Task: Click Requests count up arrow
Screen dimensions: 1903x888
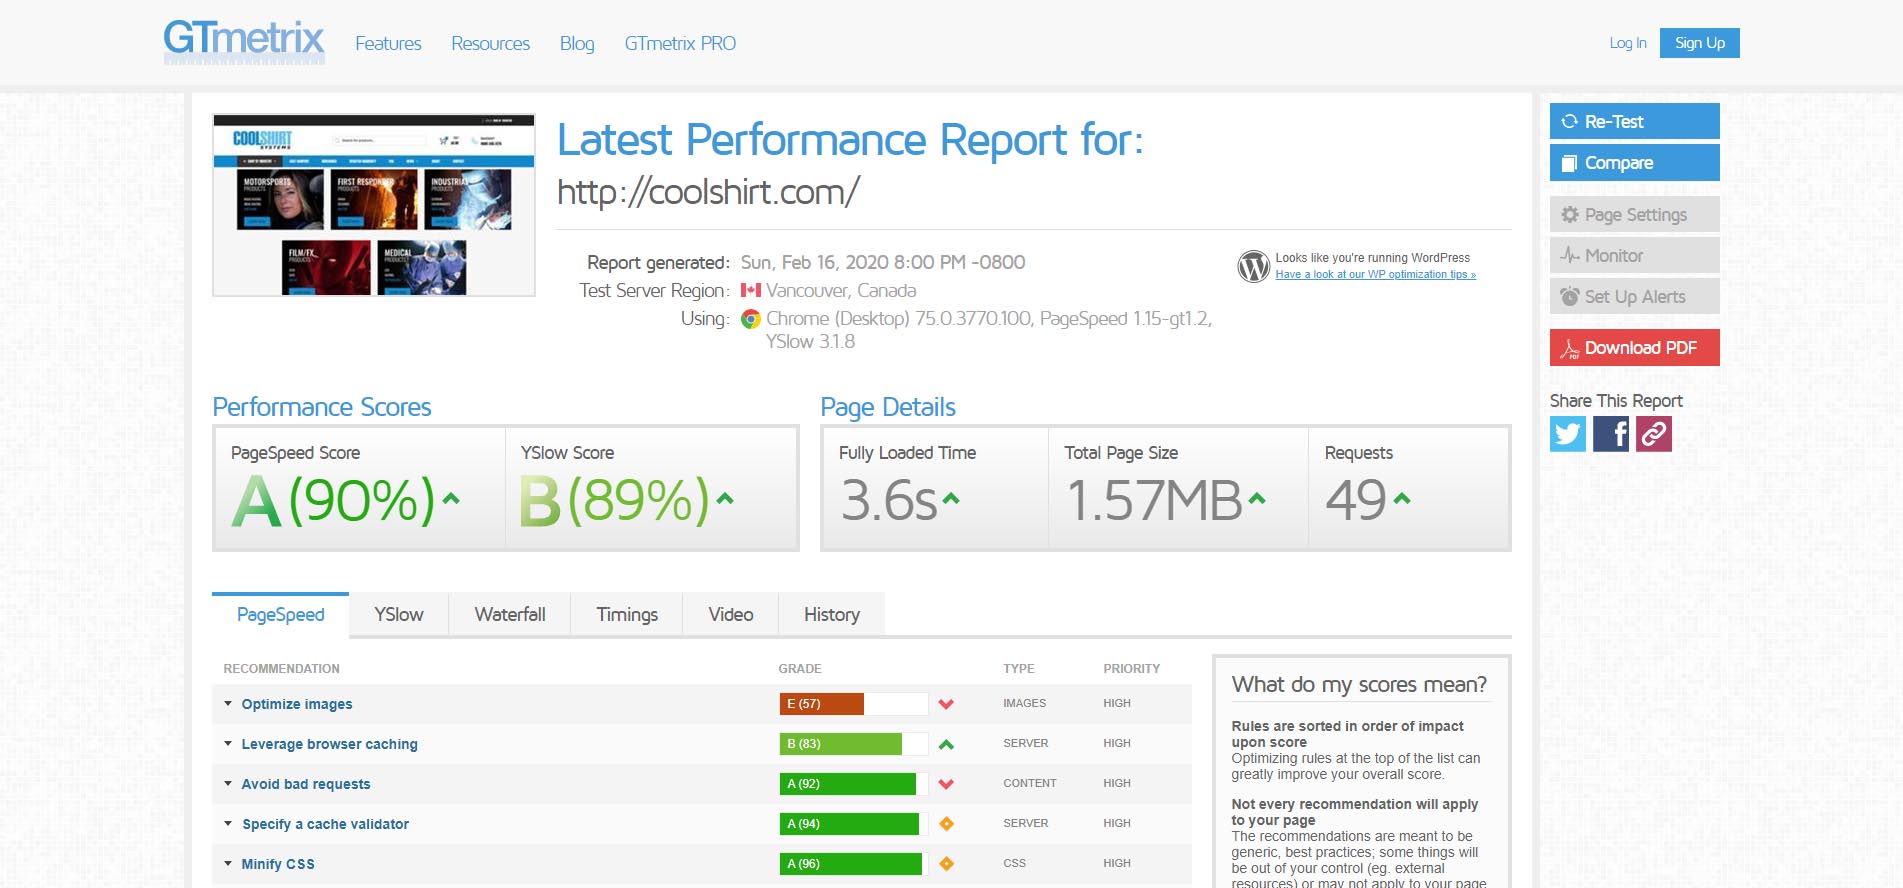Action: [1402, 498]
